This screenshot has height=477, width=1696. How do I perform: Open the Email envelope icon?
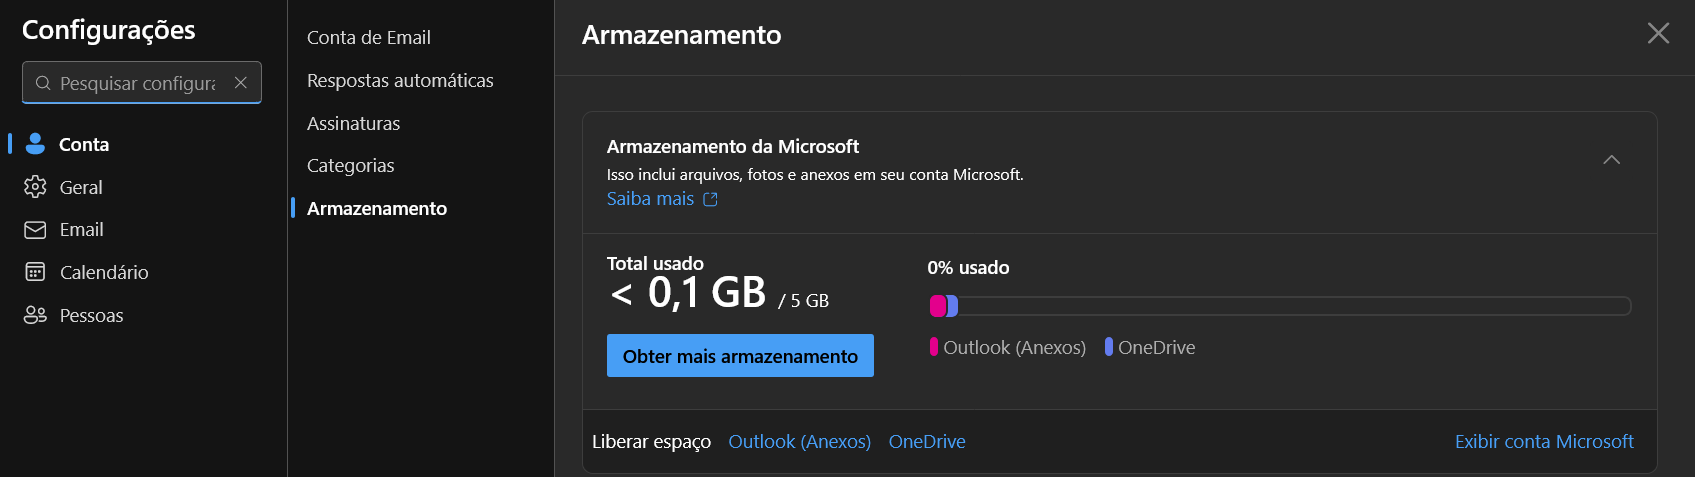pos(35,230)
